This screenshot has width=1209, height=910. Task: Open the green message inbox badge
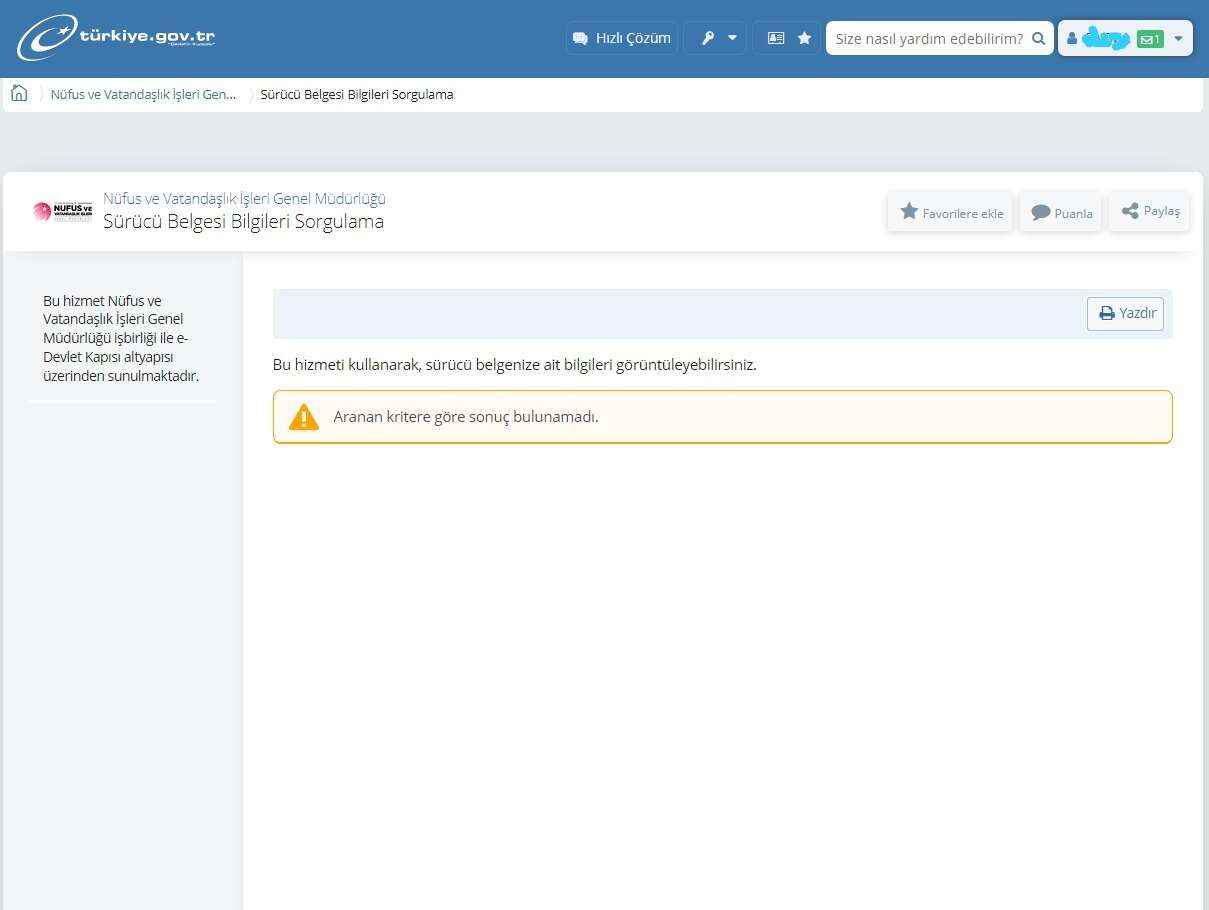pyautogui.click(x=1150, y=39)
